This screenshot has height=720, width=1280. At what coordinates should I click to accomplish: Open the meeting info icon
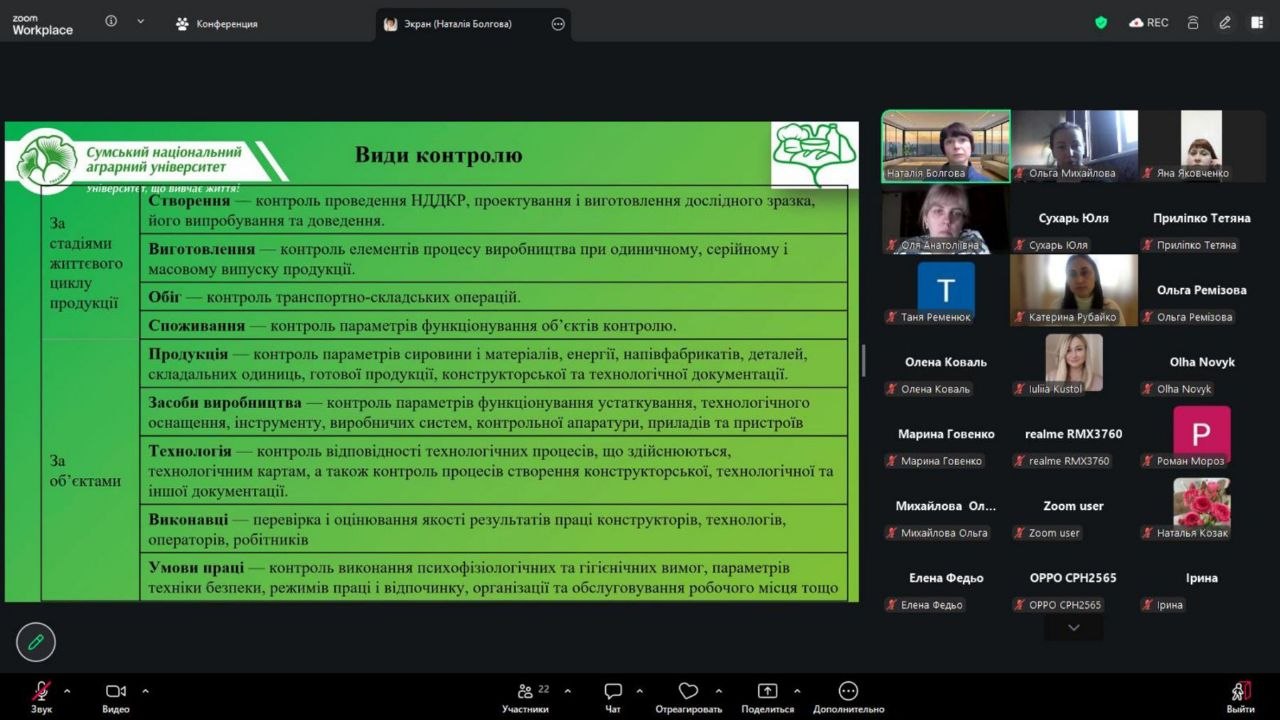click(111, 22)
